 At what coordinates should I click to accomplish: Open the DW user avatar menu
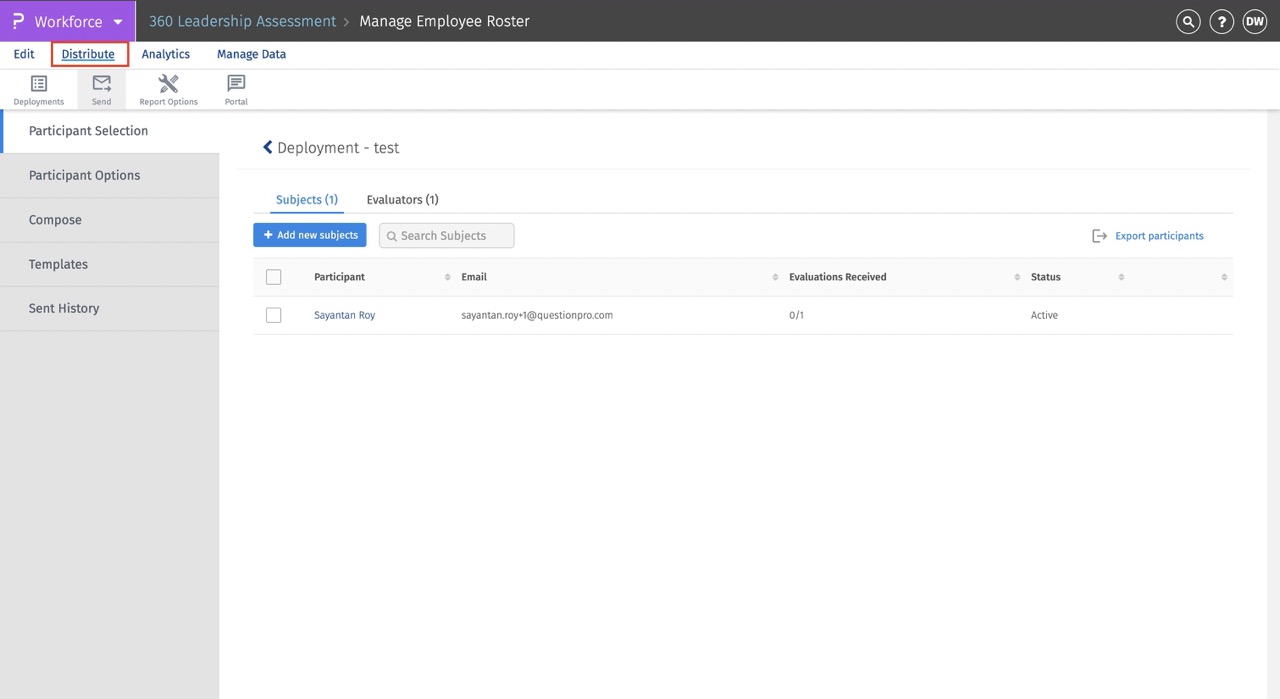[x=1254, y=22]
